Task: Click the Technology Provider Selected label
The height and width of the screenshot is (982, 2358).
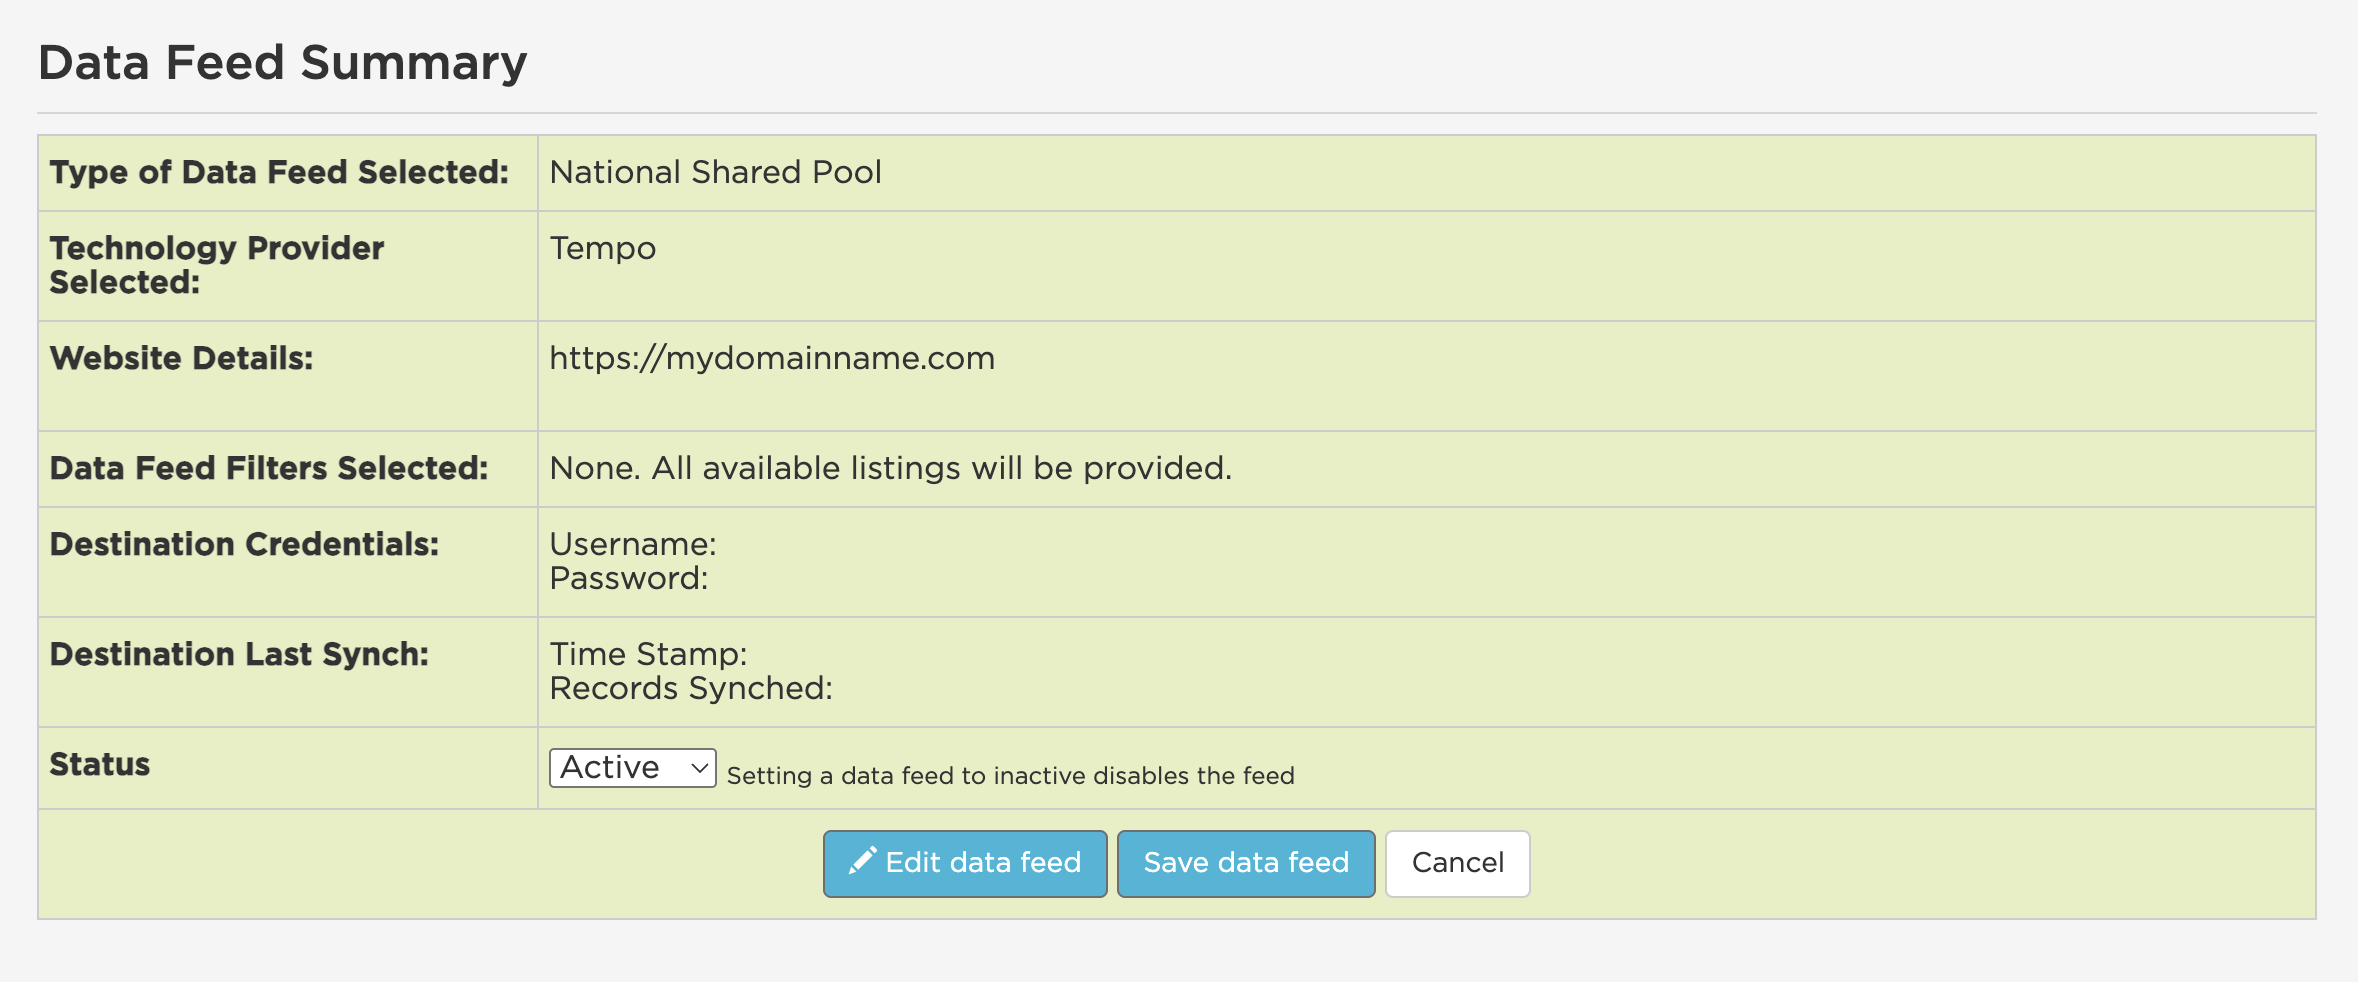Action: point(216,265)
